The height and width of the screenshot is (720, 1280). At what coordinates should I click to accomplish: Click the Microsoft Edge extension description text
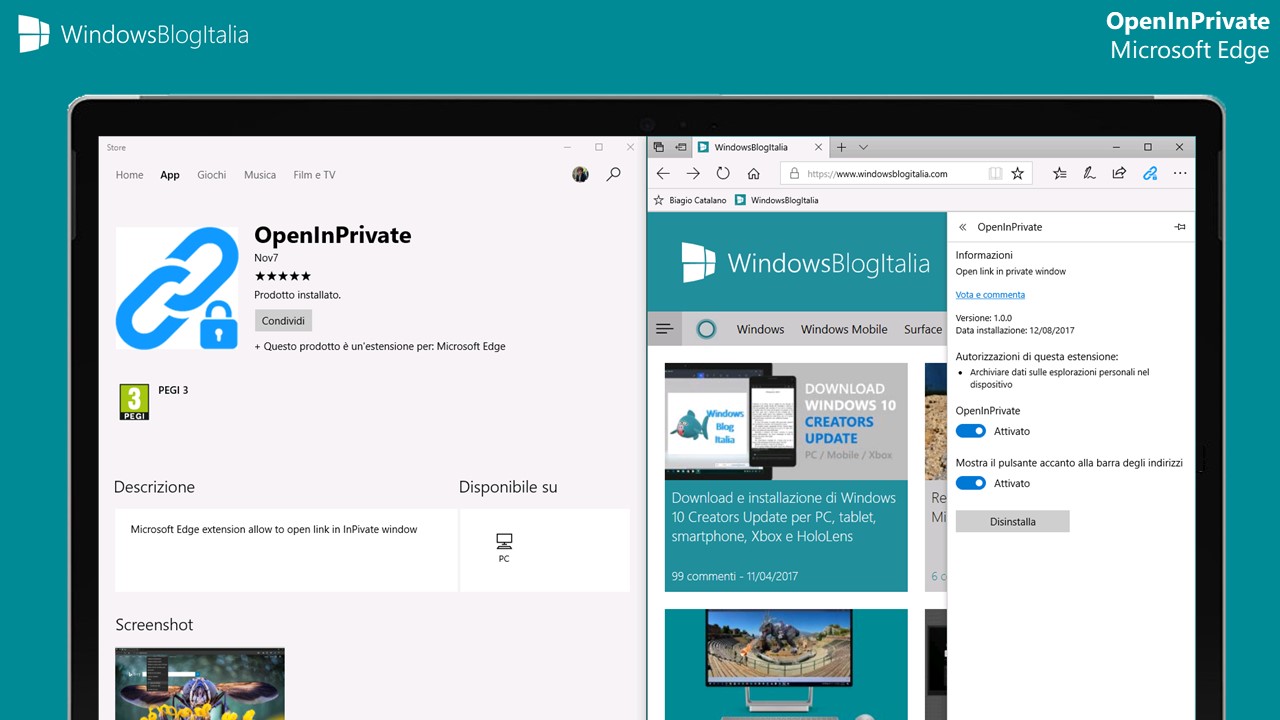coord(274,529)
